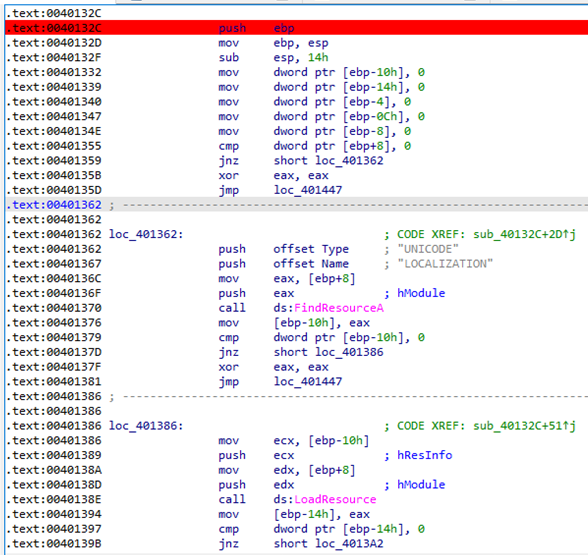Select the jnz short loc_401386 target
The width and height of the screenshot is (588, 555).
[349, 352]
